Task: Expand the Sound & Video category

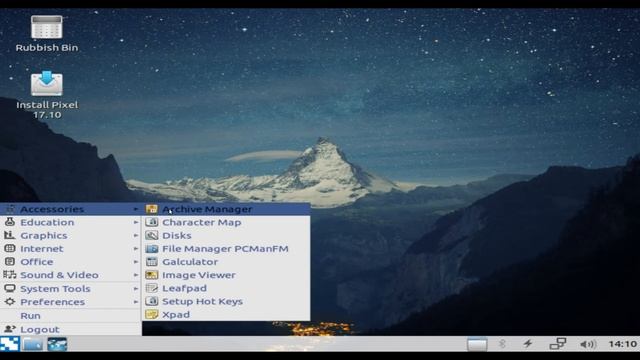Action: pos(71,275)
